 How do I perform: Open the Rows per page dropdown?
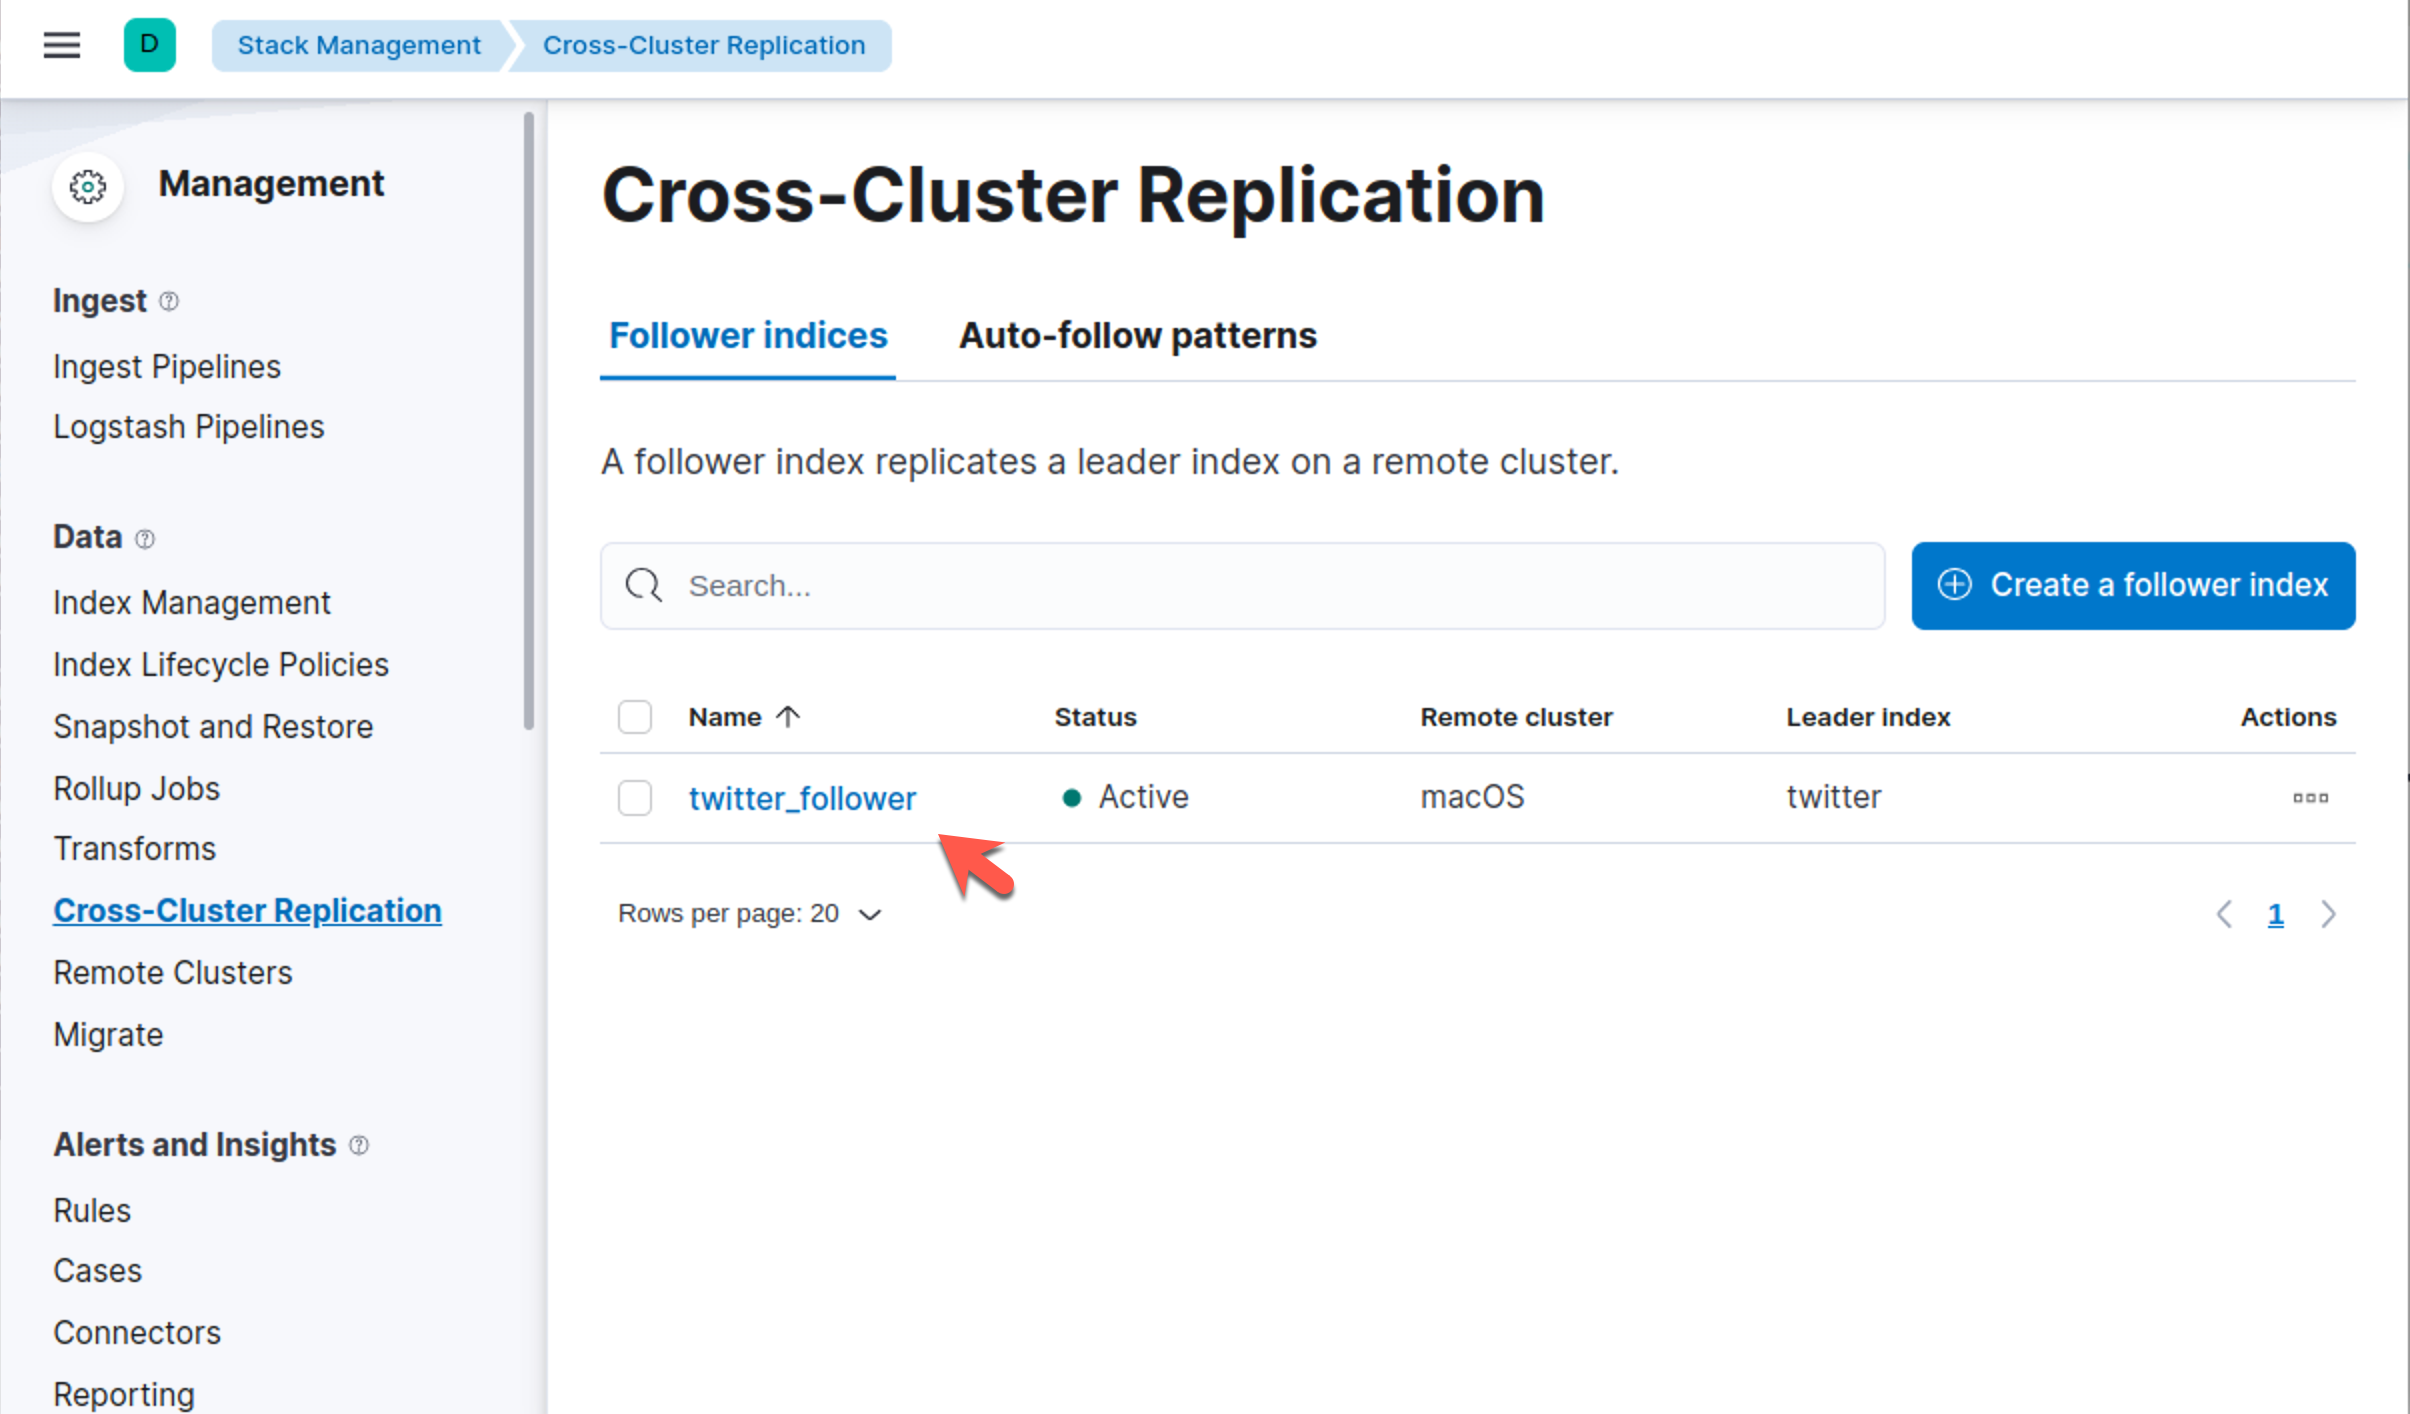click(x=750, y=913)
